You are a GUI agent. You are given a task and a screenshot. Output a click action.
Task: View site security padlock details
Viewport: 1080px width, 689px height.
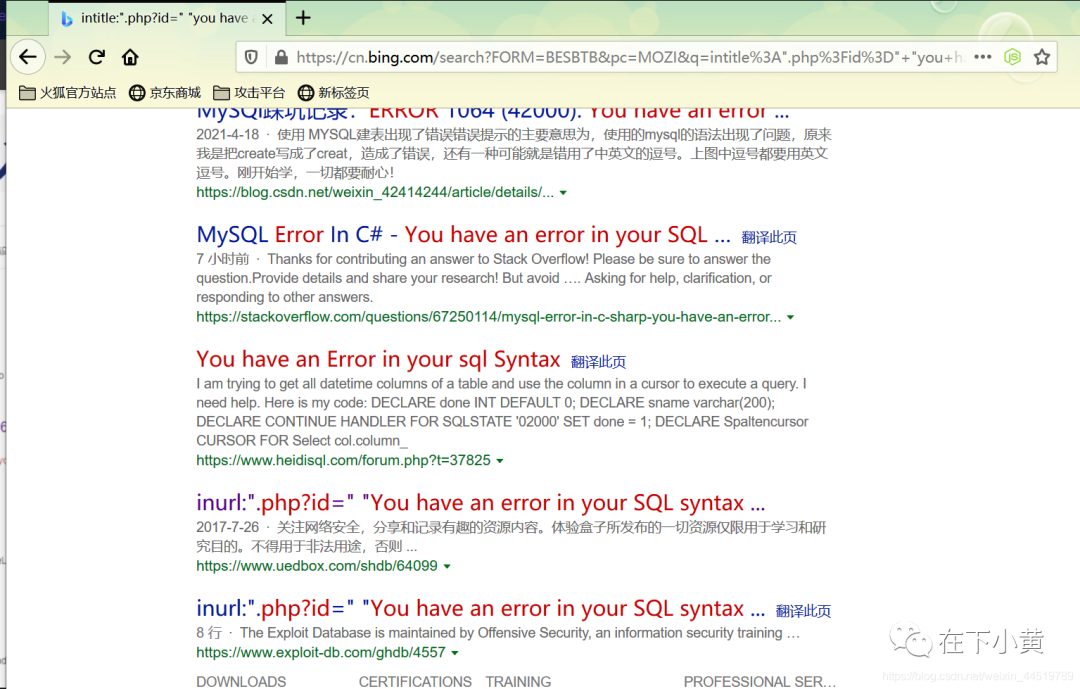point(281,57)
